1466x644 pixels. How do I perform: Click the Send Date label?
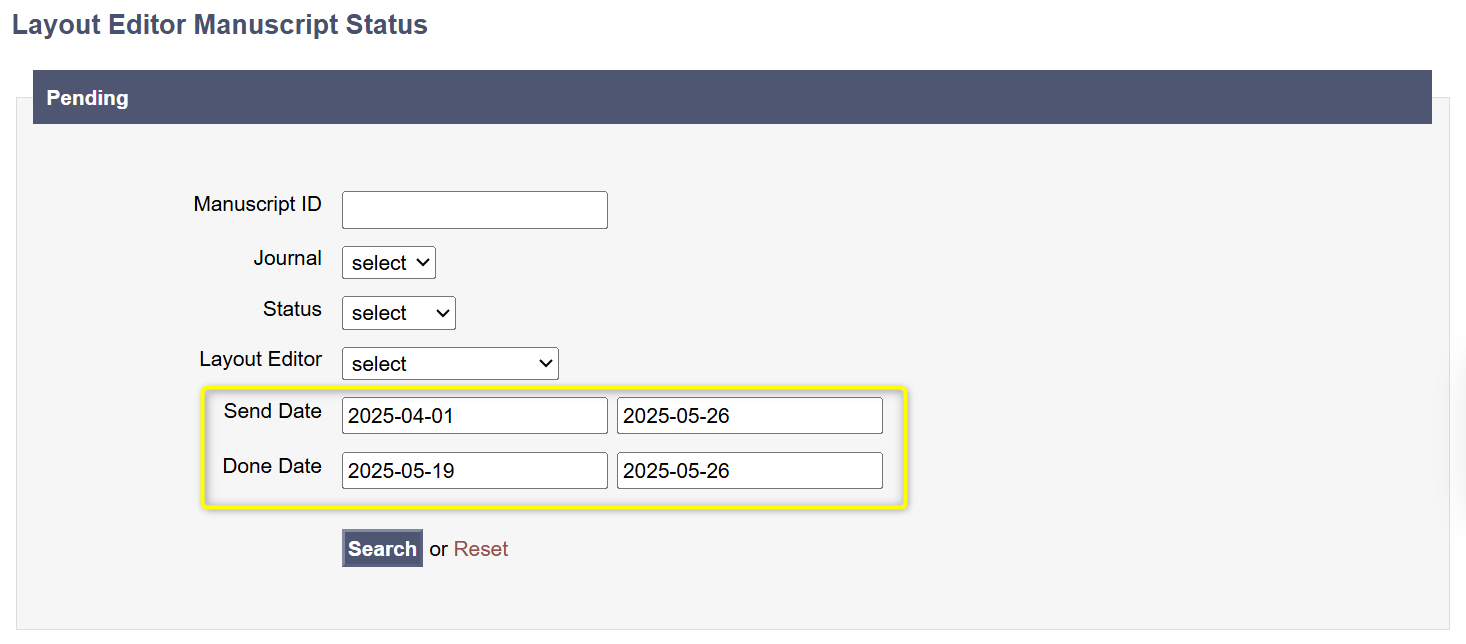(x=272, y=411)
